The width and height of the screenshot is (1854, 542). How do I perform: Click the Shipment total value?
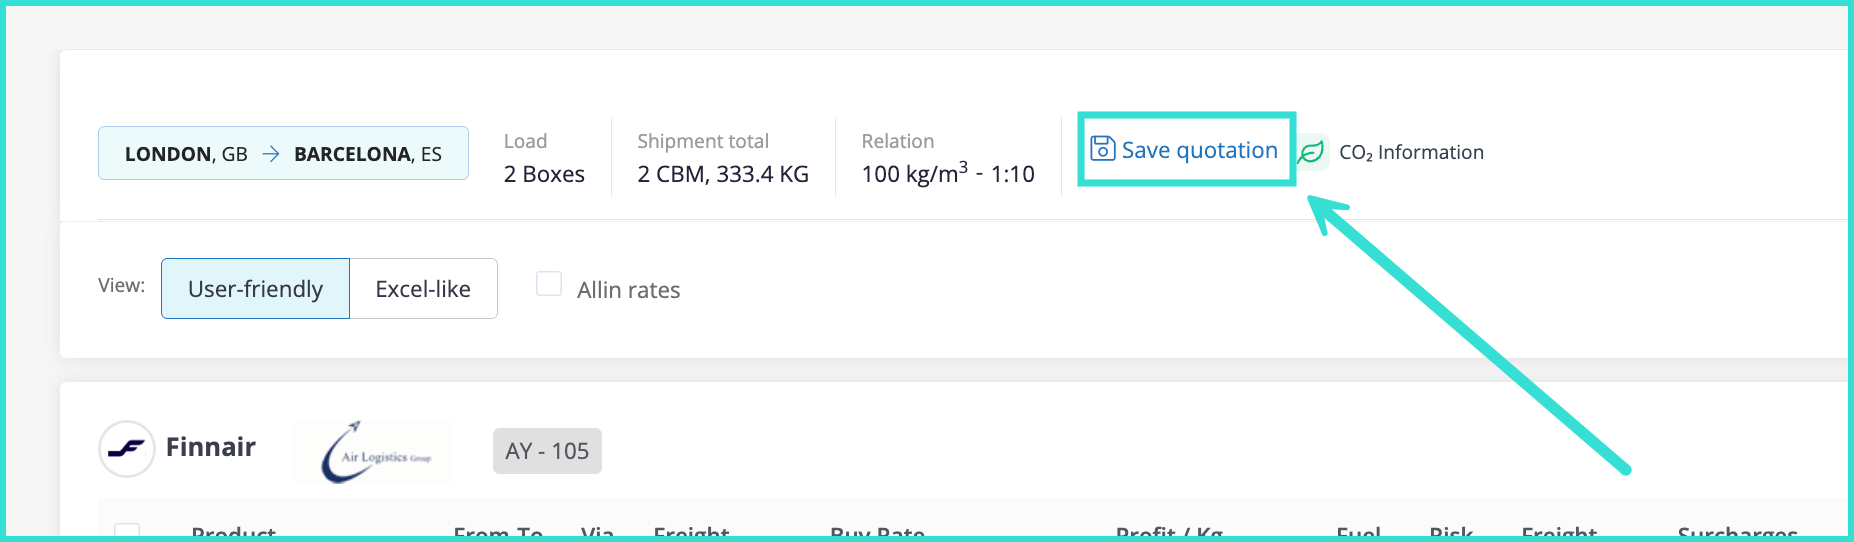(x=723, y=174)
